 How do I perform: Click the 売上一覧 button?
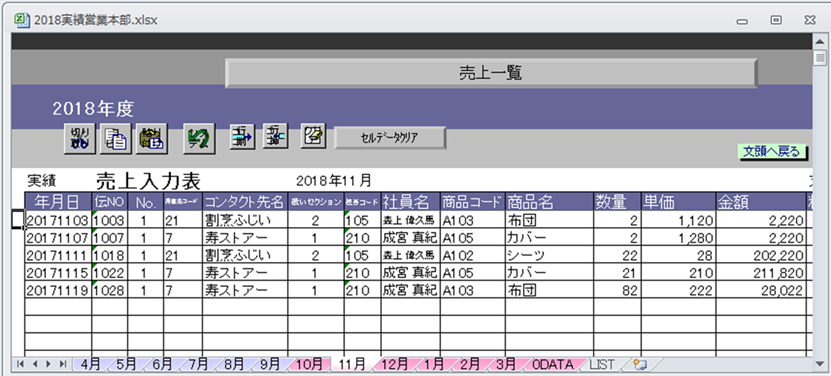tap(491, 73)
